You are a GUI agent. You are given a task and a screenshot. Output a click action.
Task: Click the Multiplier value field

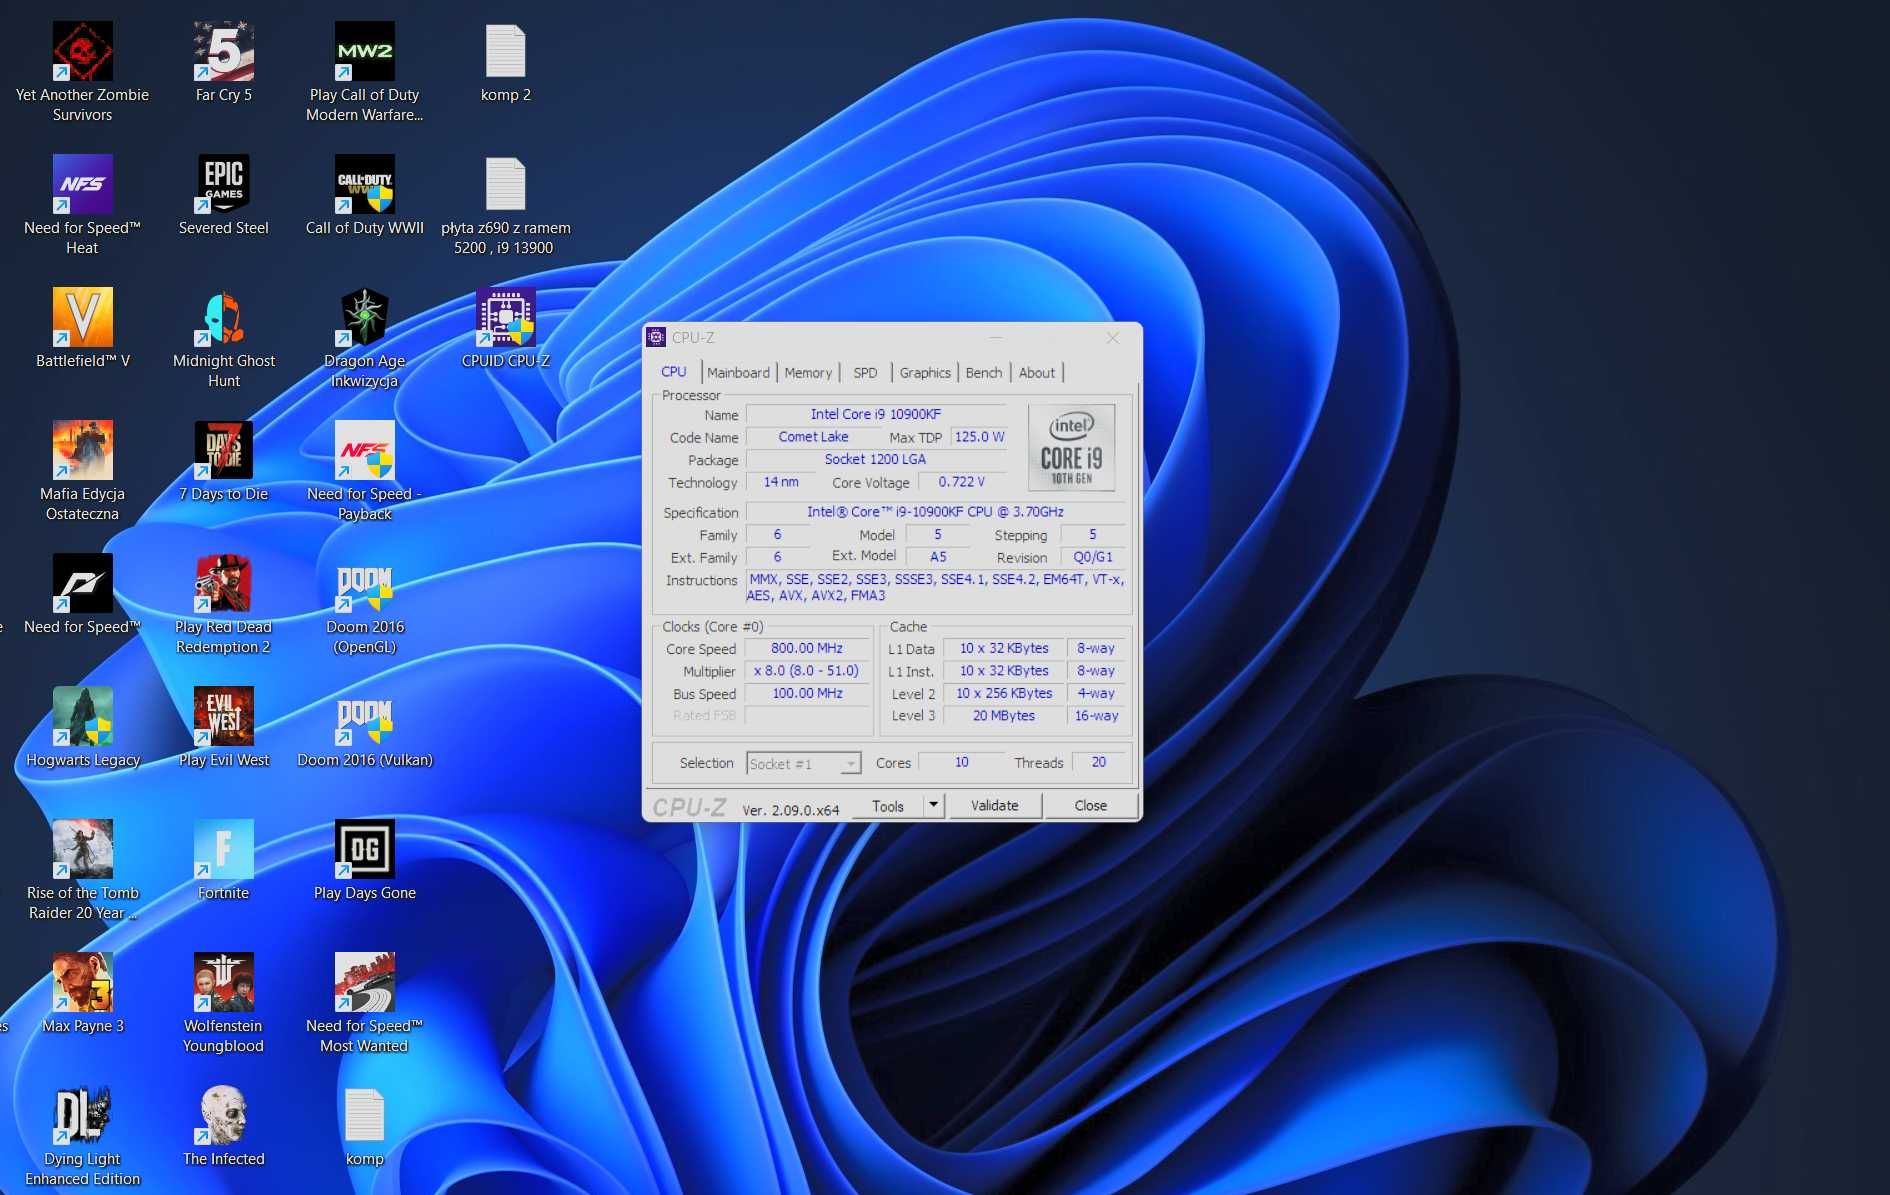[x=806, y=671]
